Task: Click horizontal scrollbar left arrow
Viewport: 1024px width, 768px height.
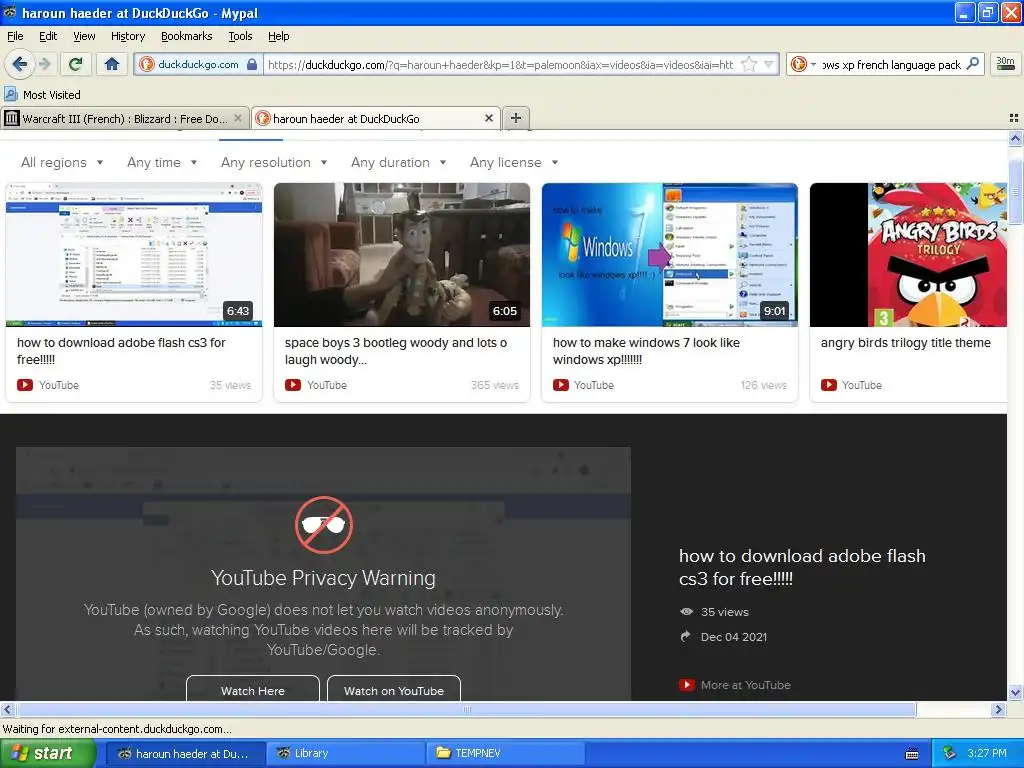Action: (x=7, y=709)
